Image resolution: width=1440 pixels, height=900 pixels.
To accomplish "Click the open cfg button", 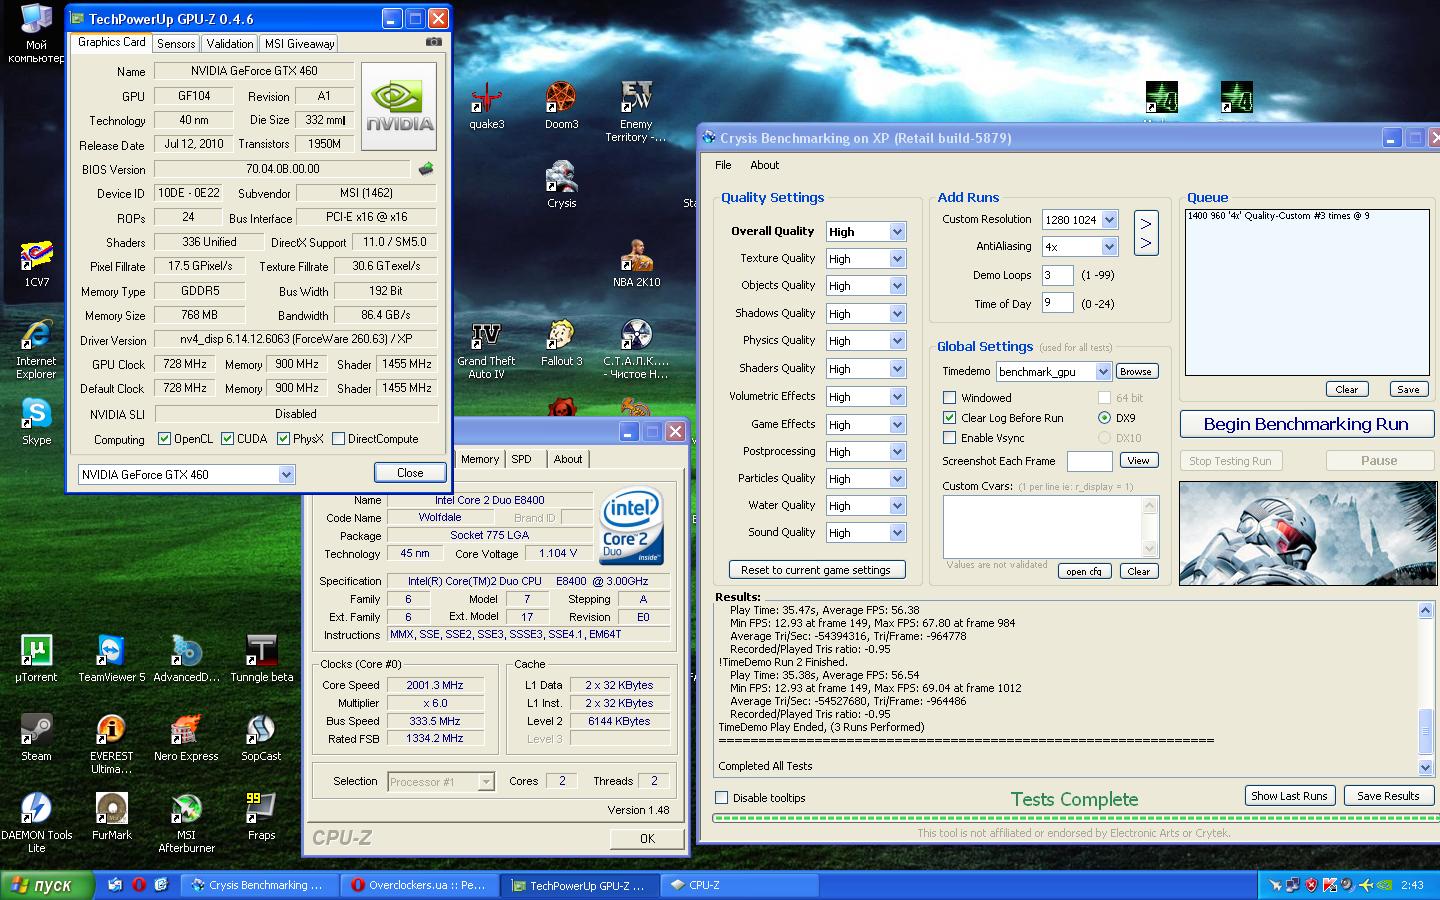I will point(1084,571).
